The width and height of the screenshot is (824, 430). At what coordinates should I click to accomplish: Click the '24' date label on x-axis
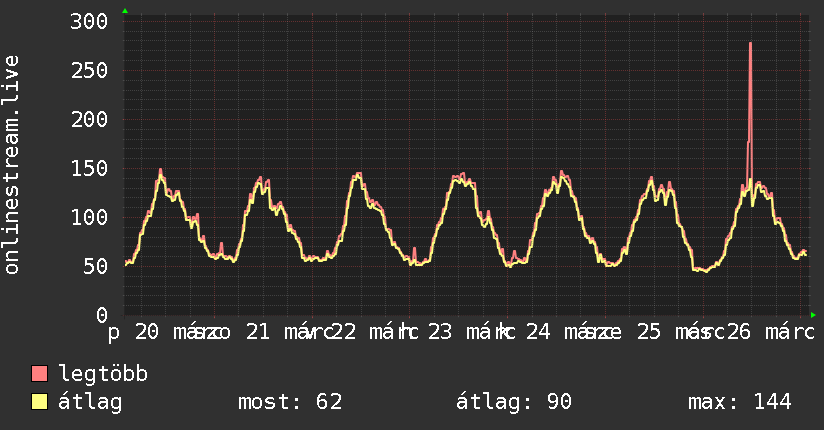click(x=538, y=332)
